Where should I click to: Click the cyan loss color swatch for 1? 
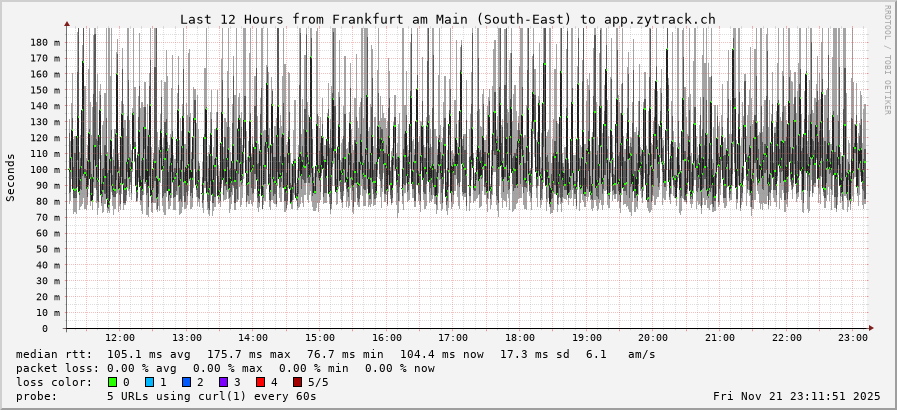[x=150, y=382]
